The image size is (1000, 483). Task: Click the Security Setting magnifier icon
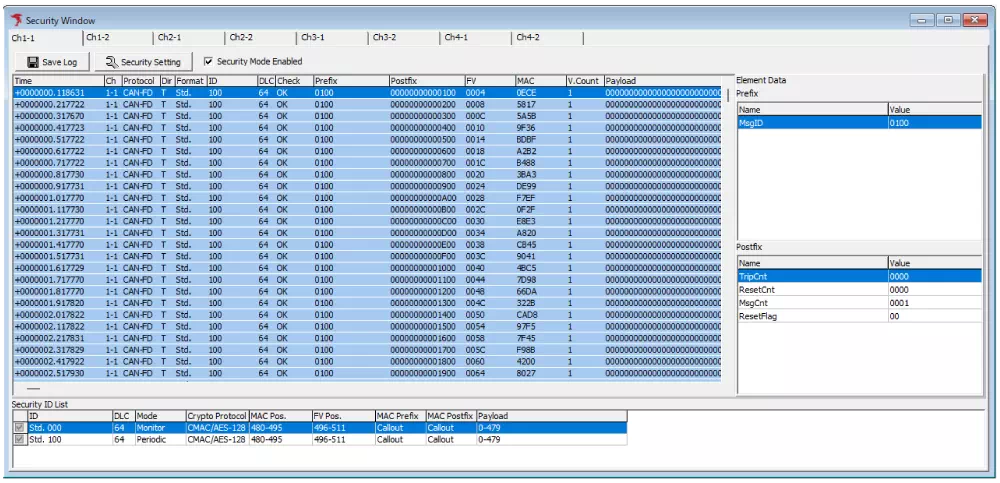coord(112,62)
